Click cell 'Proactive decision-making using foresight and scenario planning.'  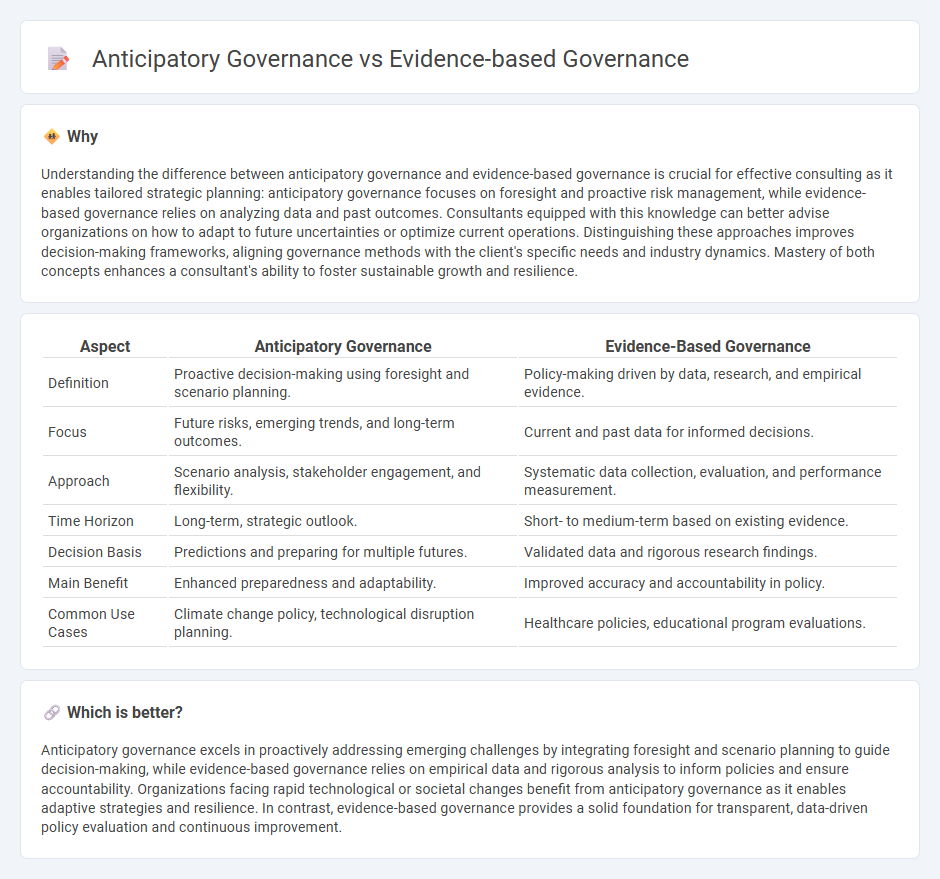343,383
